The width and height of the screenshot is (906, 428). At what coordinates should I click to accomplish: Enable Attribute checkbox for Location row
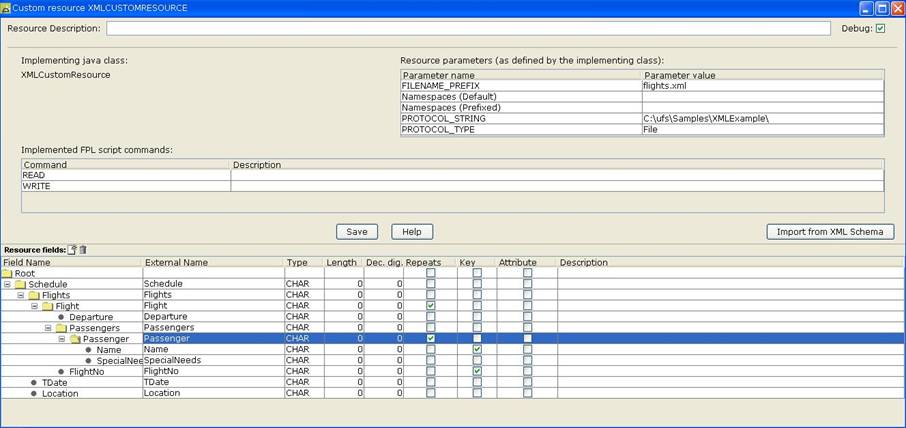tap(527, 393)
